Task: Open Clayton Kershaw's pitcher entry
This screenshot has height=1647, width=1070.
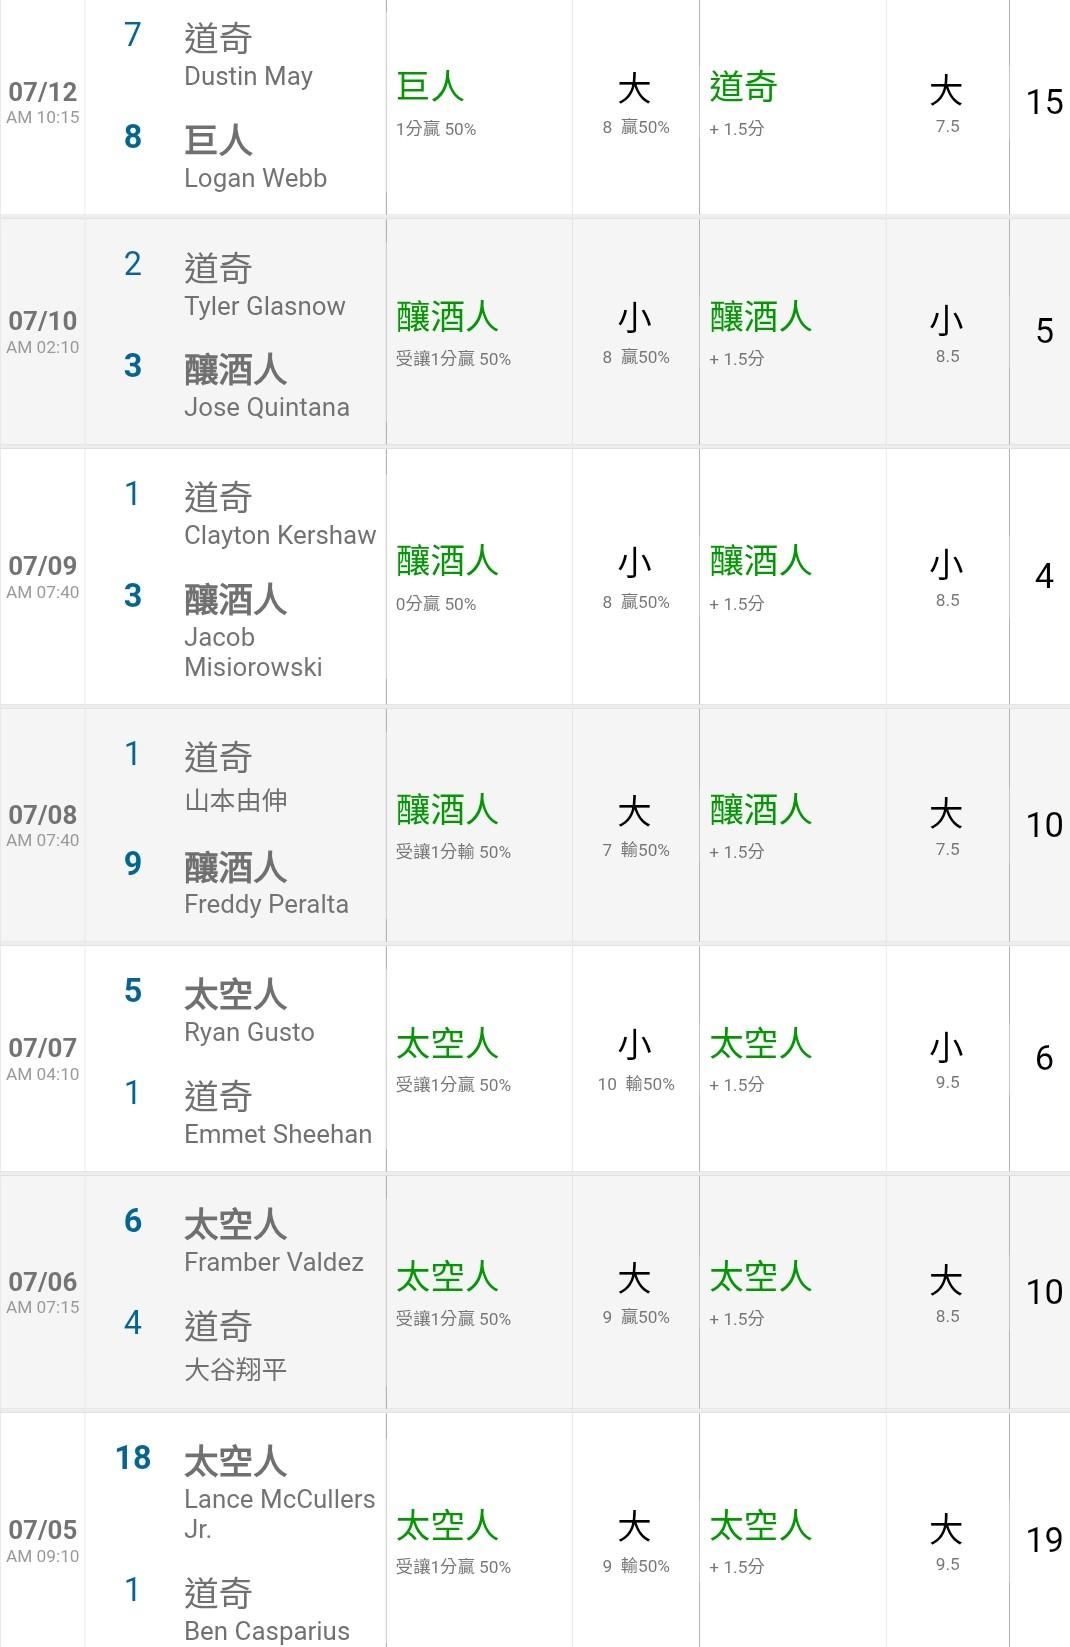Action: [280, 535]
